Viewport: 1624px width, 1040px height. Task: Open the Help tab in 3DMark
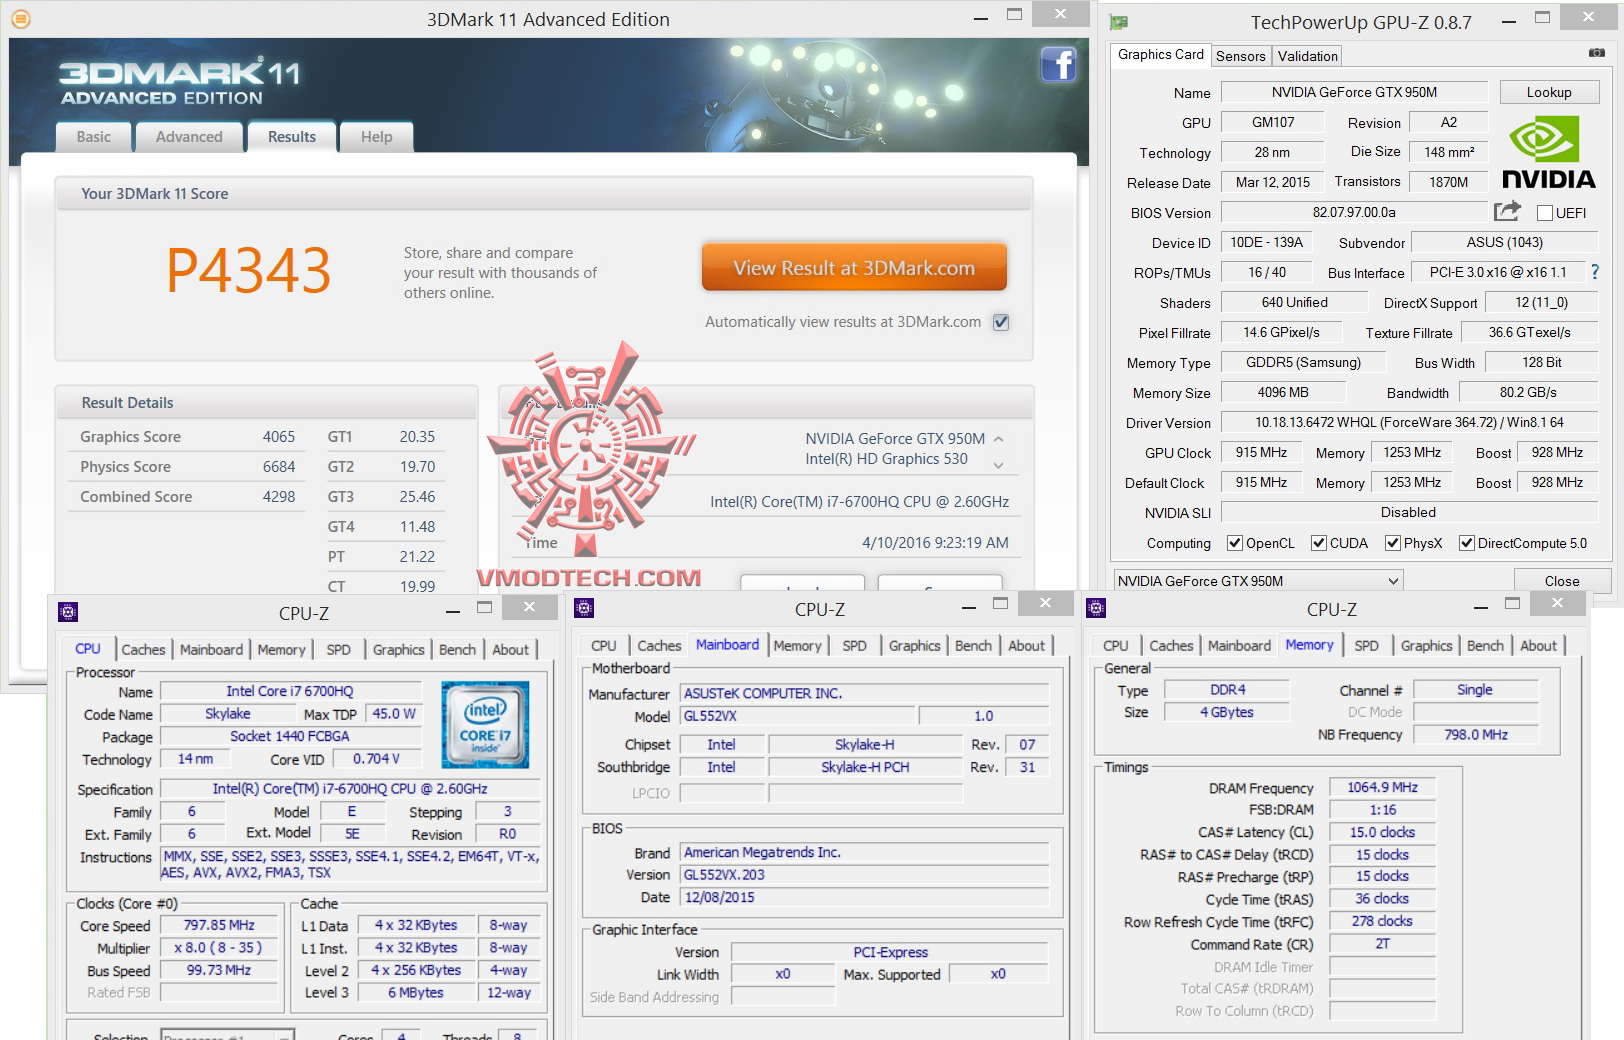coord(377,137)
